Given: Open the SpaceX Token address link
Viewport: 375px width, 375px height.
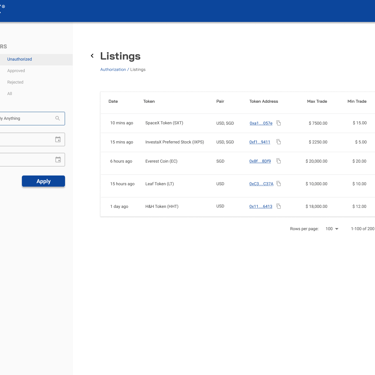Looking at the screenshot, I should pos(261,123).
